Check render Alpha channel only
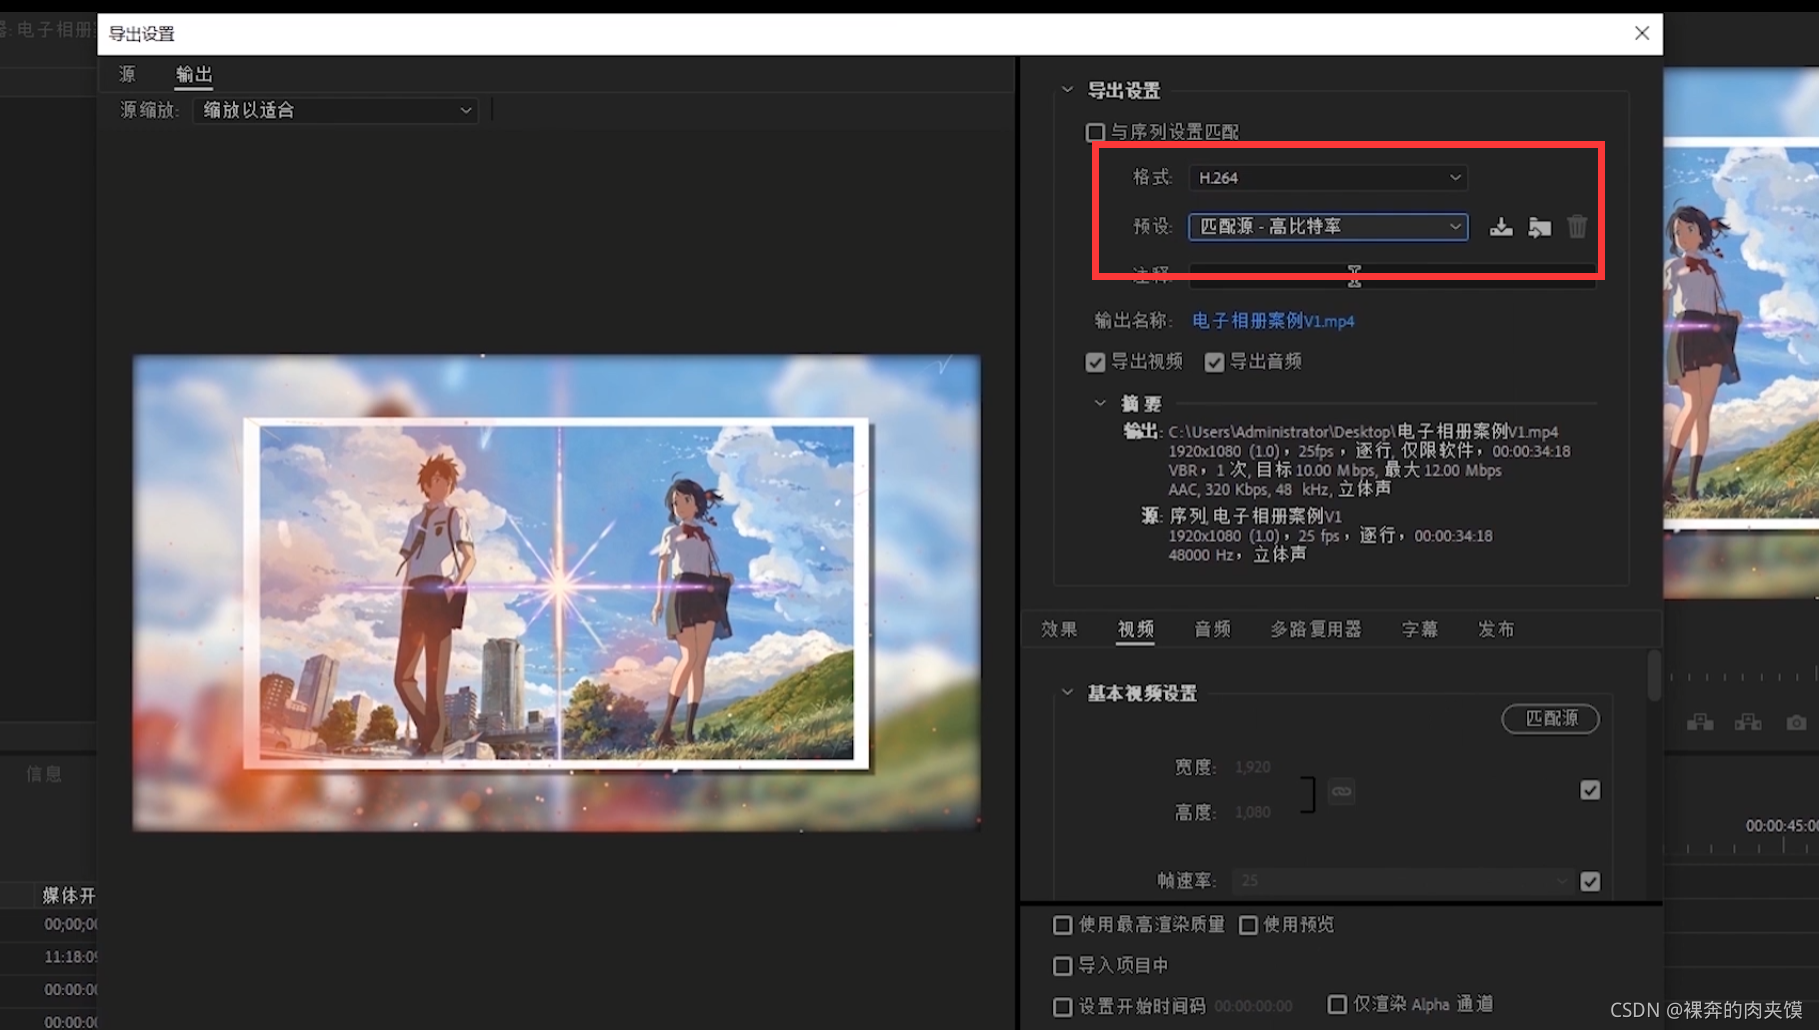The width and height of the screenshot is (1819, 1030). [1336, 1004]
